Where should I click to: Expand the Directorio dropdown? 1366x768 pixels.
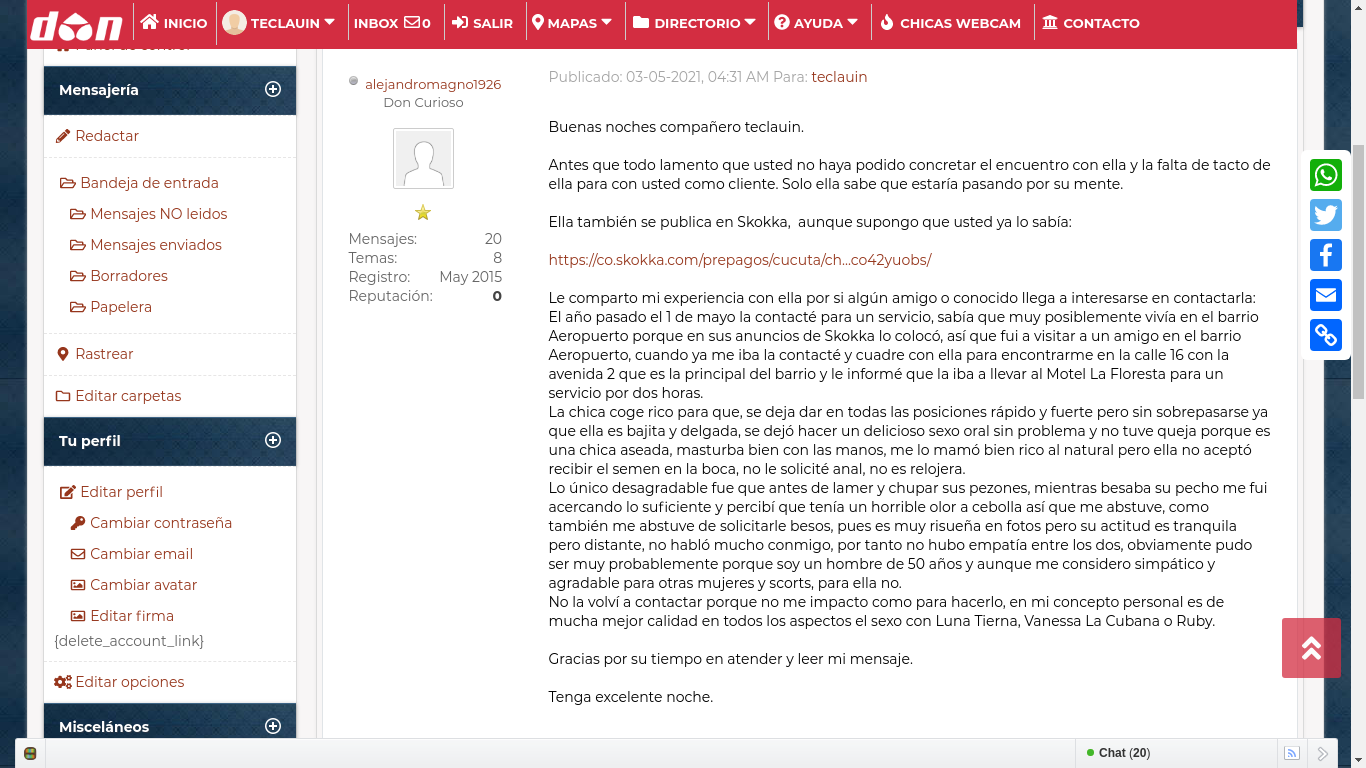pyautogui.click(x=694, y=23)
